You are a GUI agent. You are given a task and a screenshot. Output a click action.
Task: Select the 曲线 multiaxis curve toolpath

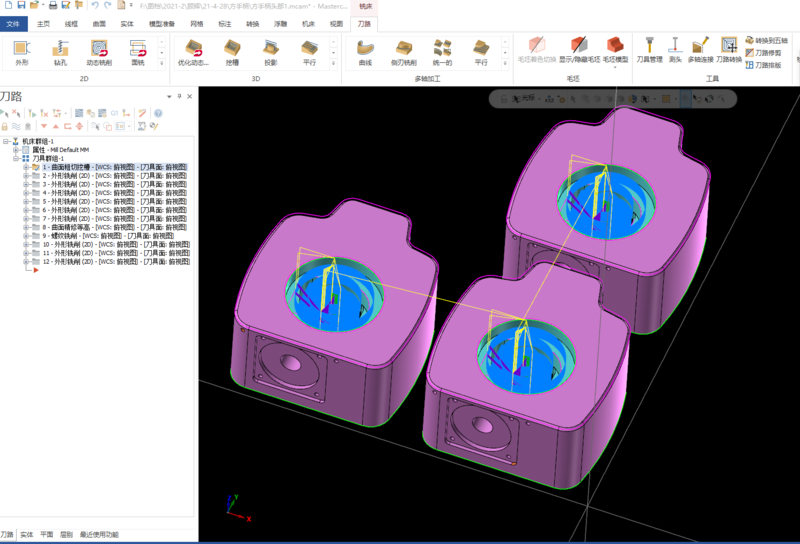[365, 53]
